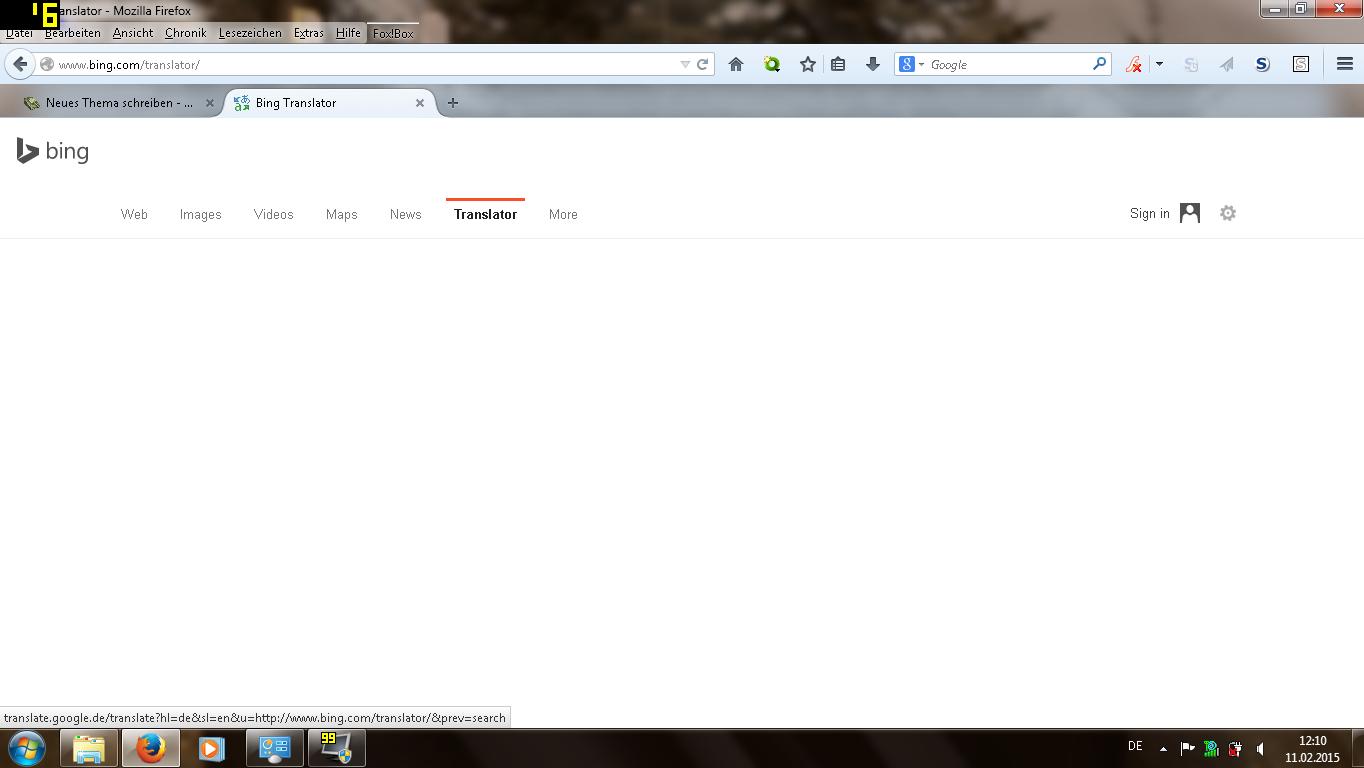Open the downloads arrow icon
Screen dimensions: 1364x768
[872, 64]
